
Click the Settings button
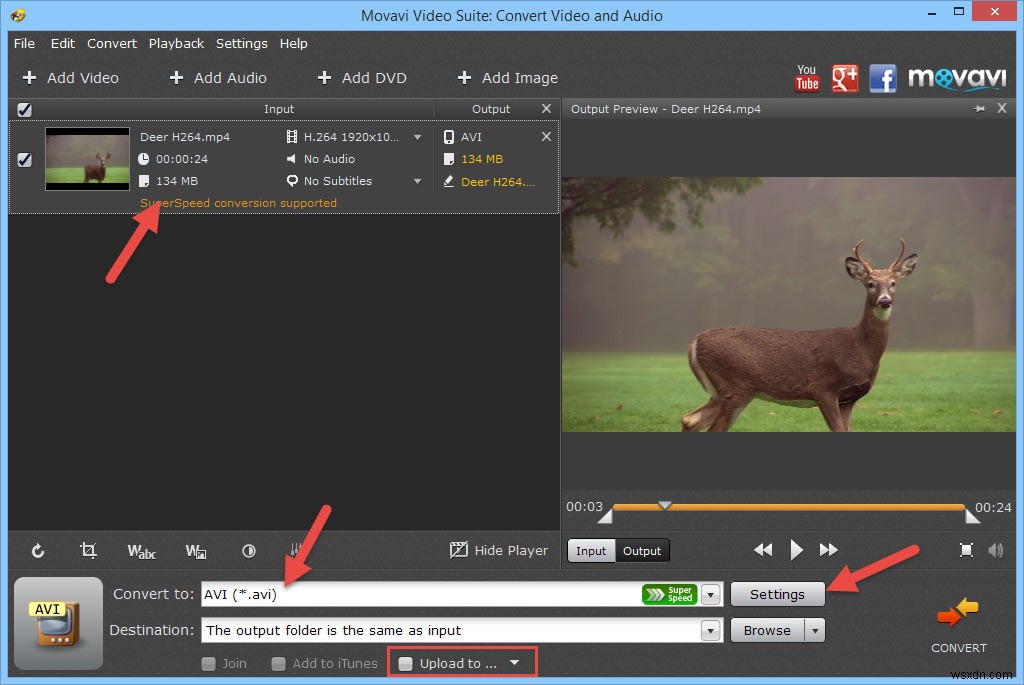777,594
